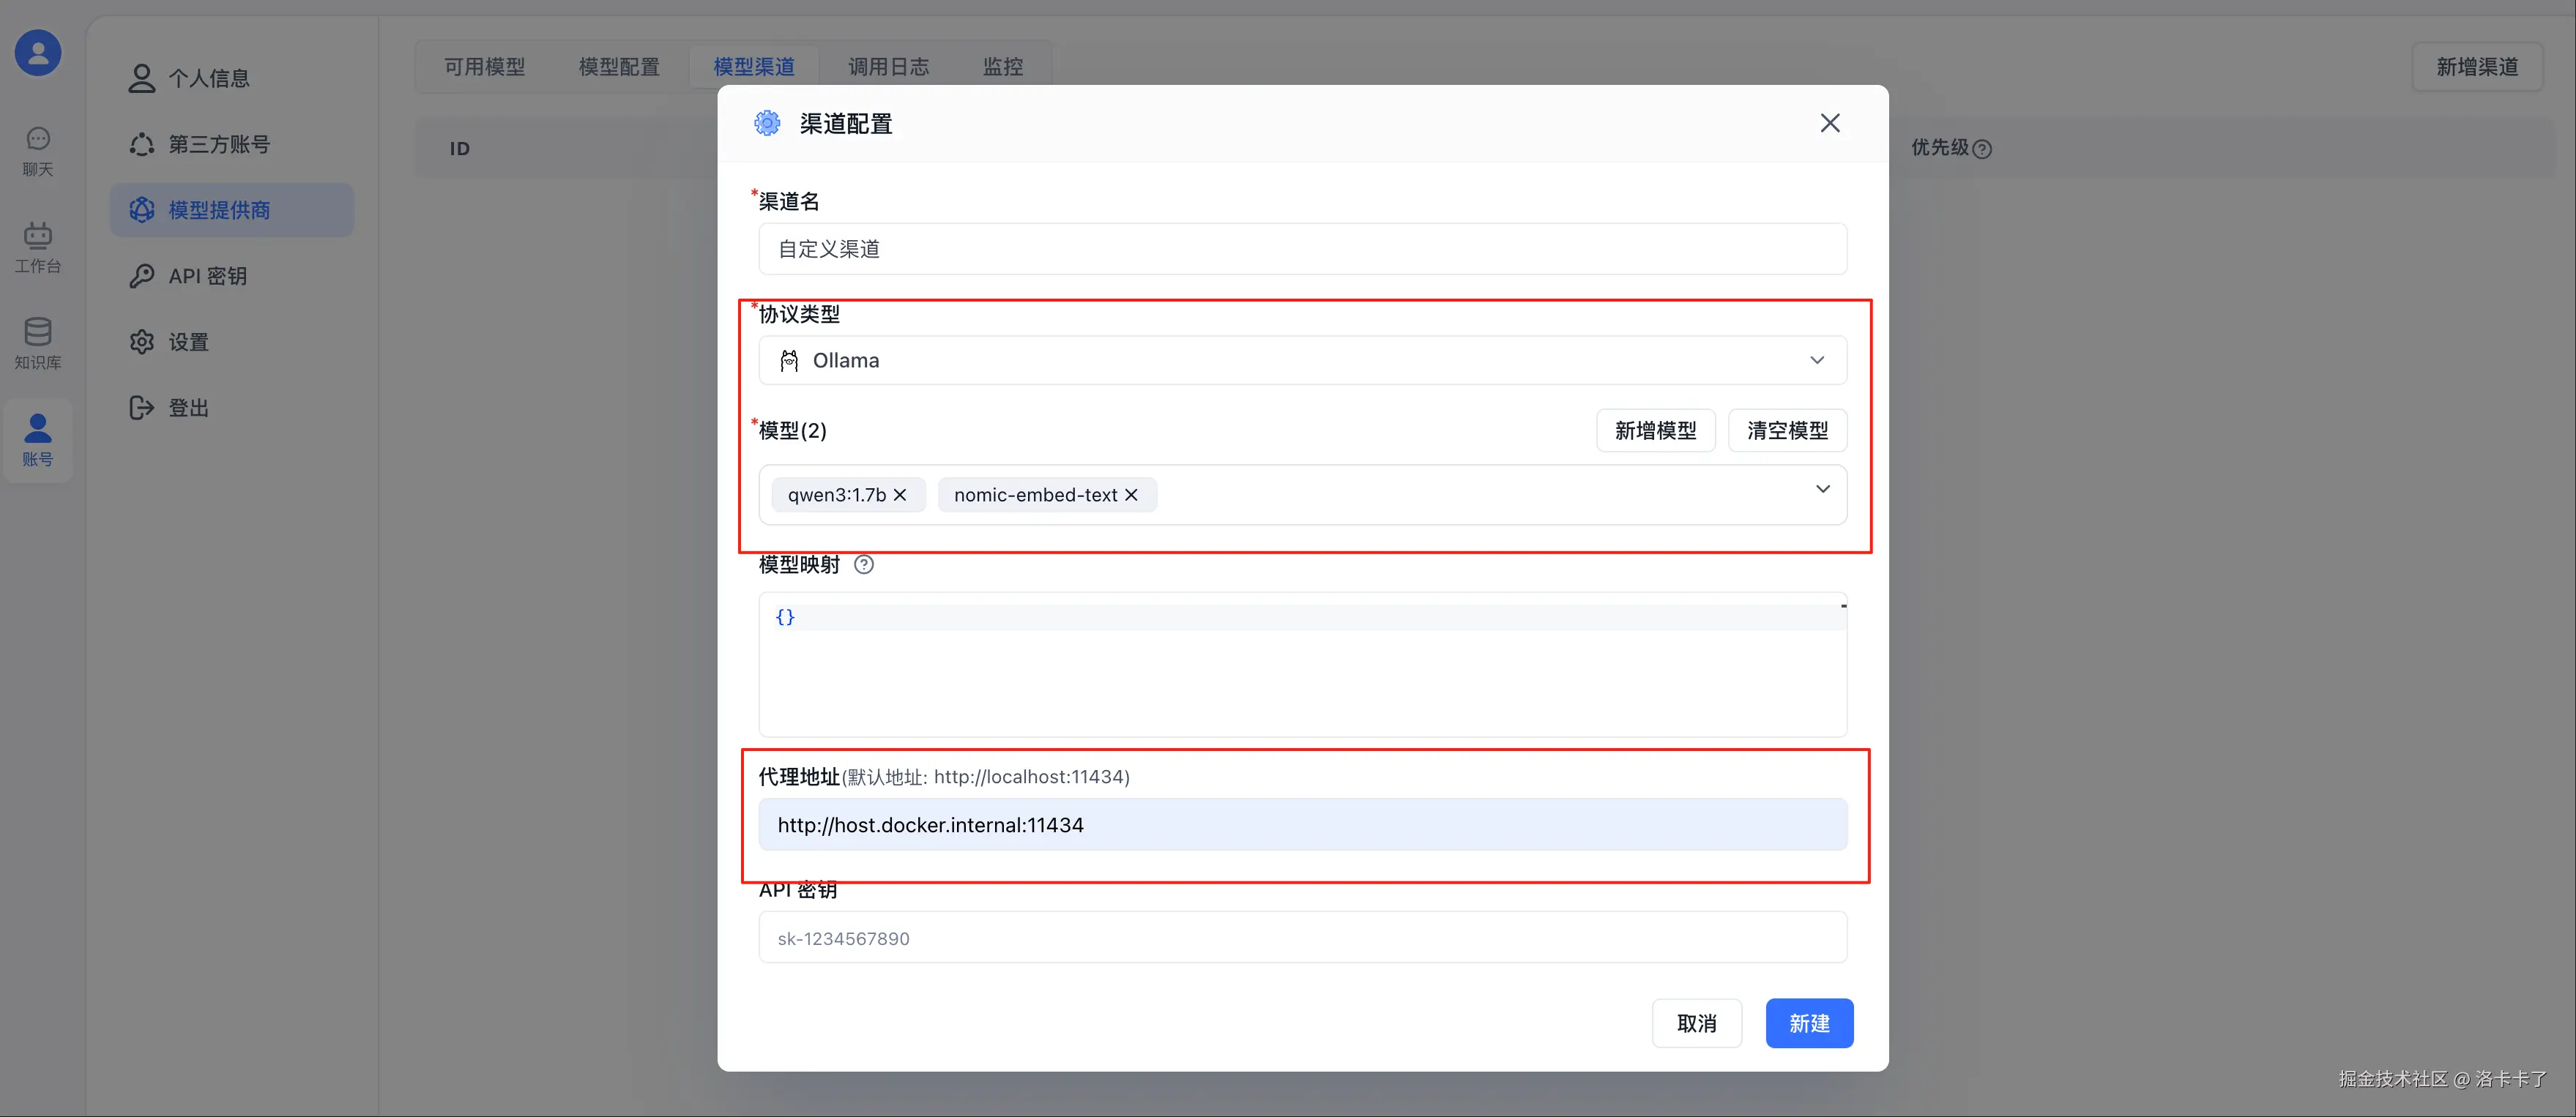Expand the model selection dropdown arrow
2576x1117 pixels.
coord(1822,489)
